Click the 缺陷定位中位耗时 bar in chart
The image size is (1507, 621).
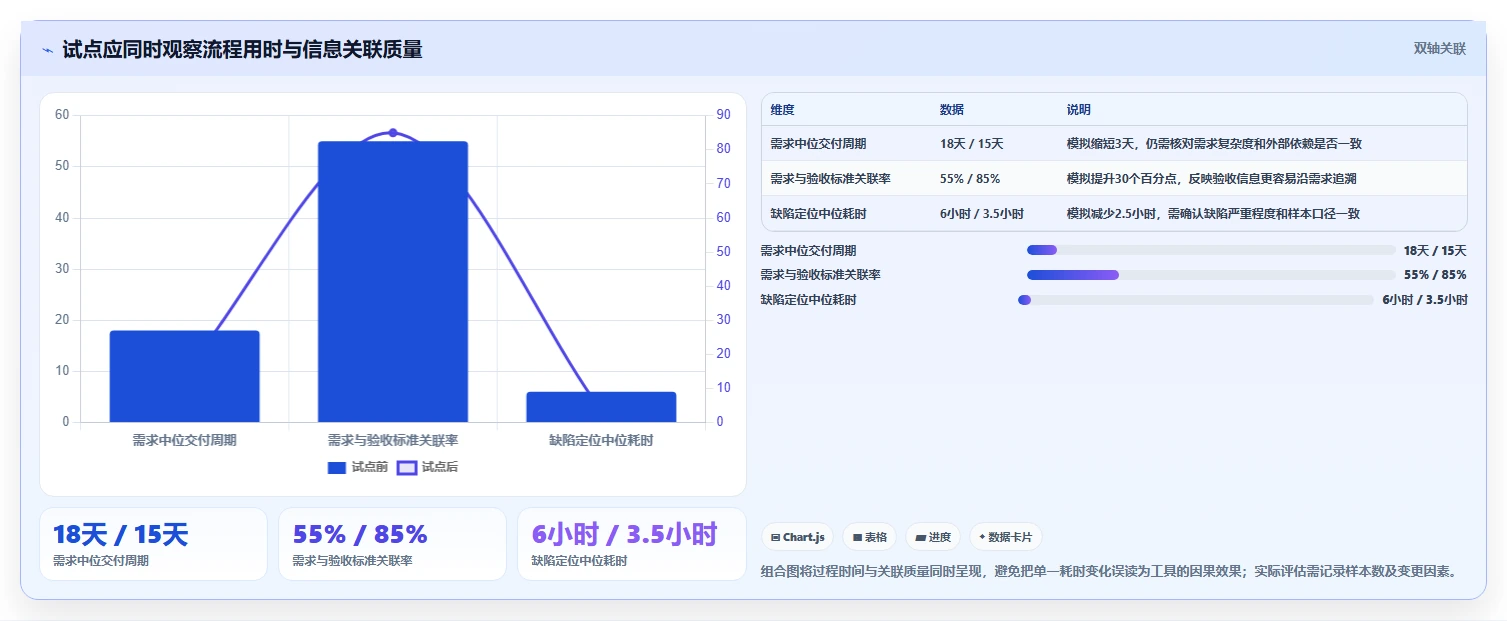coord(601,407)
